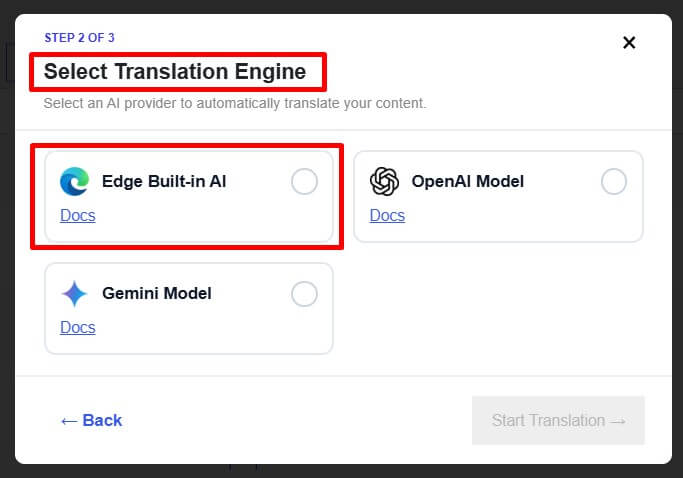Close the translation engine dialog
The height and width of the screenshot is (478, 683).
point(629,43)
